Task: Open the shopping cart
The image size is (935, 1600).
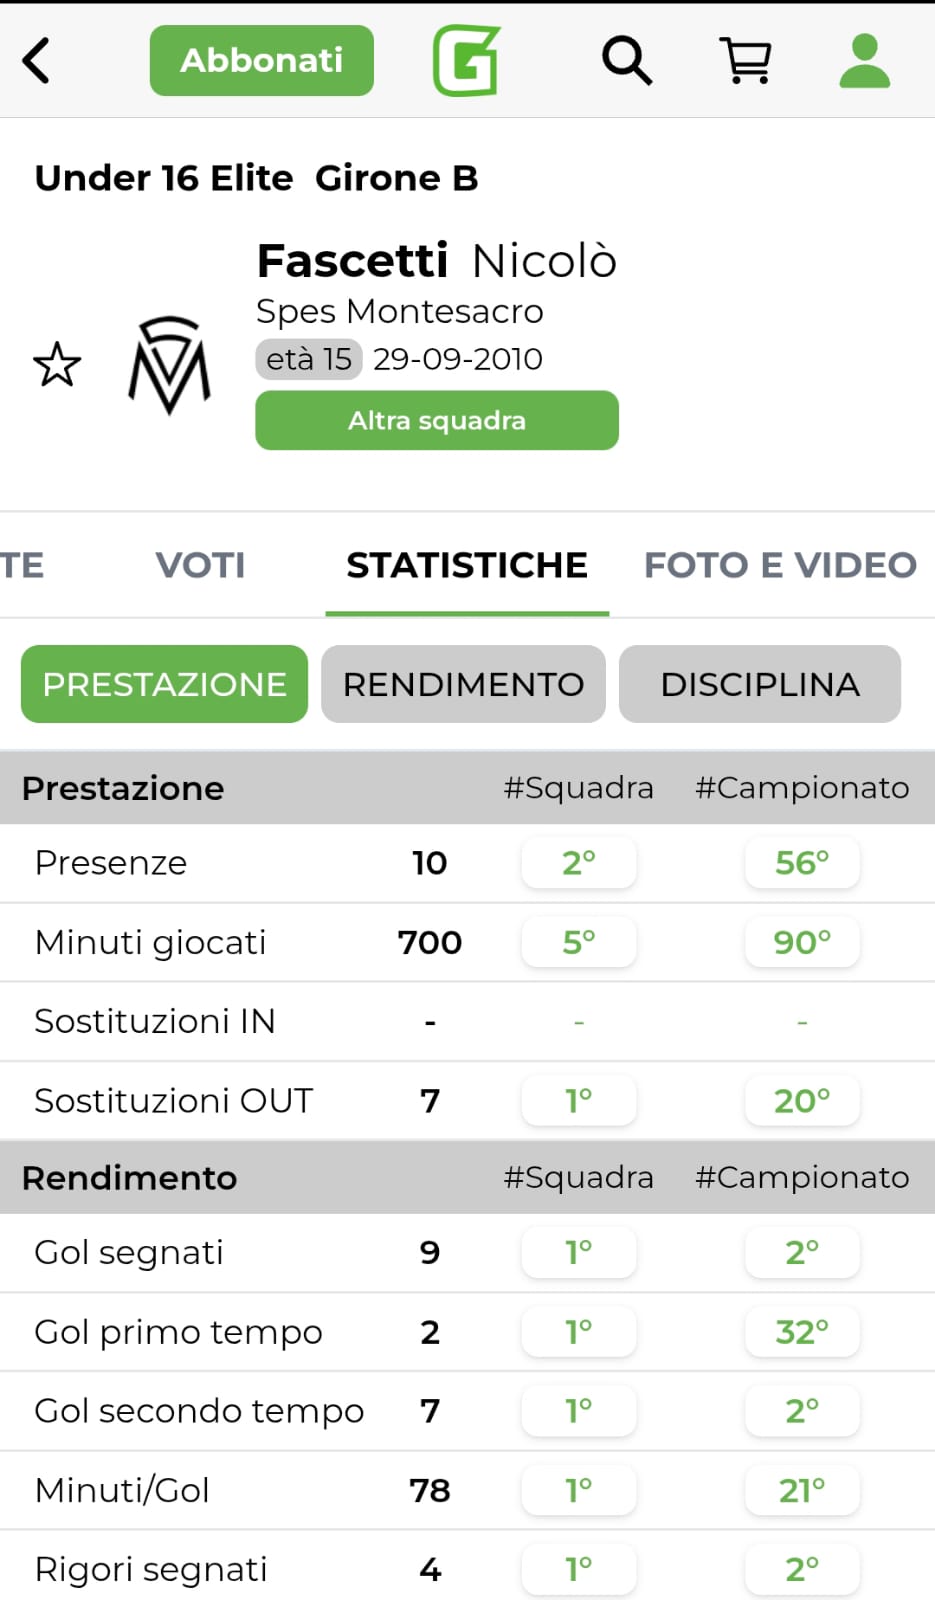Action: point(746,61)
